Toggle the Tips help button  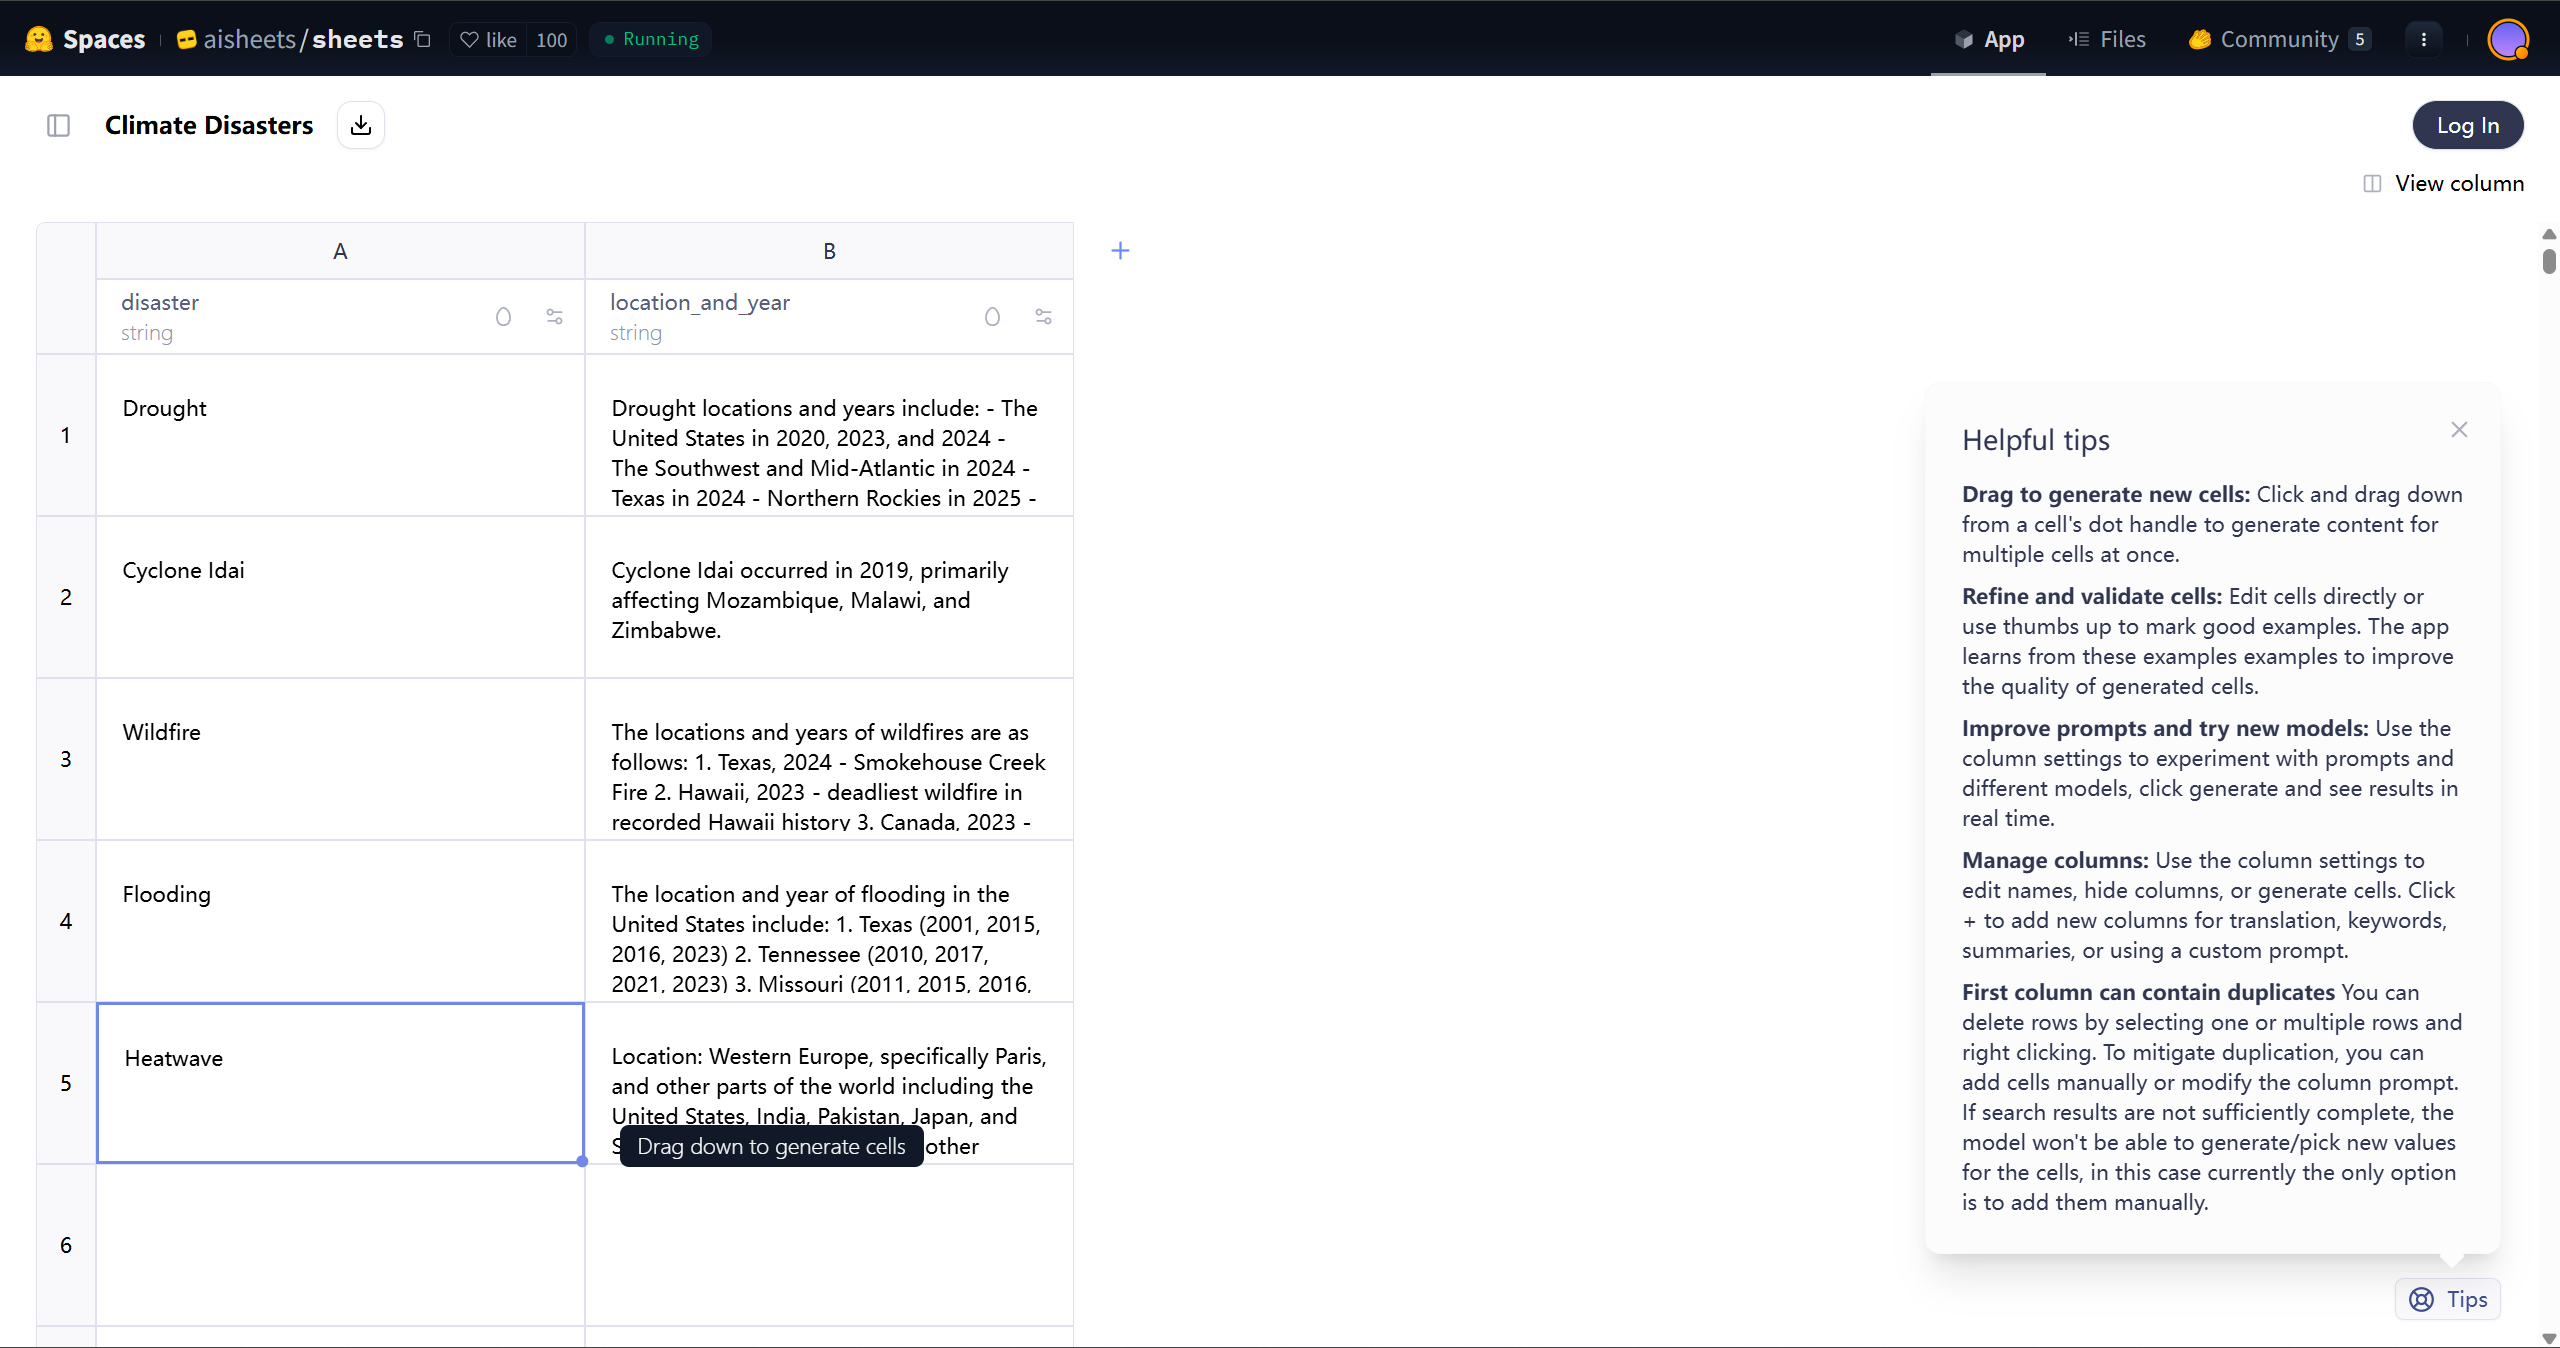[2447, 1299]
